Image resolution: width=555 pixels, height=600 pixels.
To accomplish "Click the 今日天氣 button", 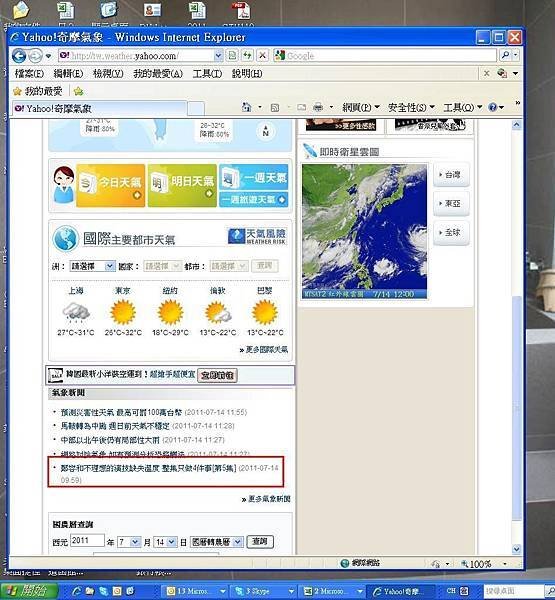I will (111, 186).
